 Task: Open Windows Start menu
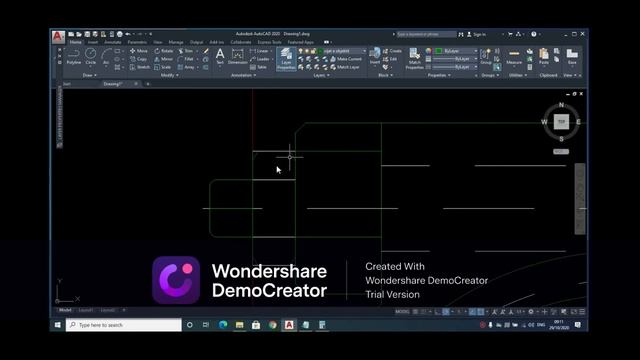pos(58,325)
